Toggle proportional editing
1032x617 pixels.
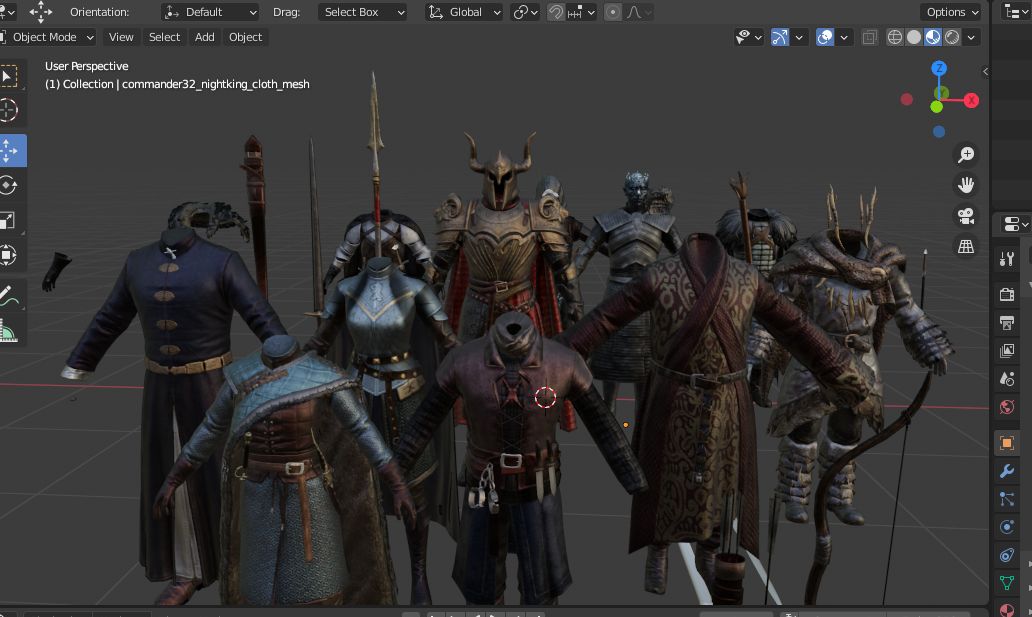pyautogui.click(x=612, y=13)
